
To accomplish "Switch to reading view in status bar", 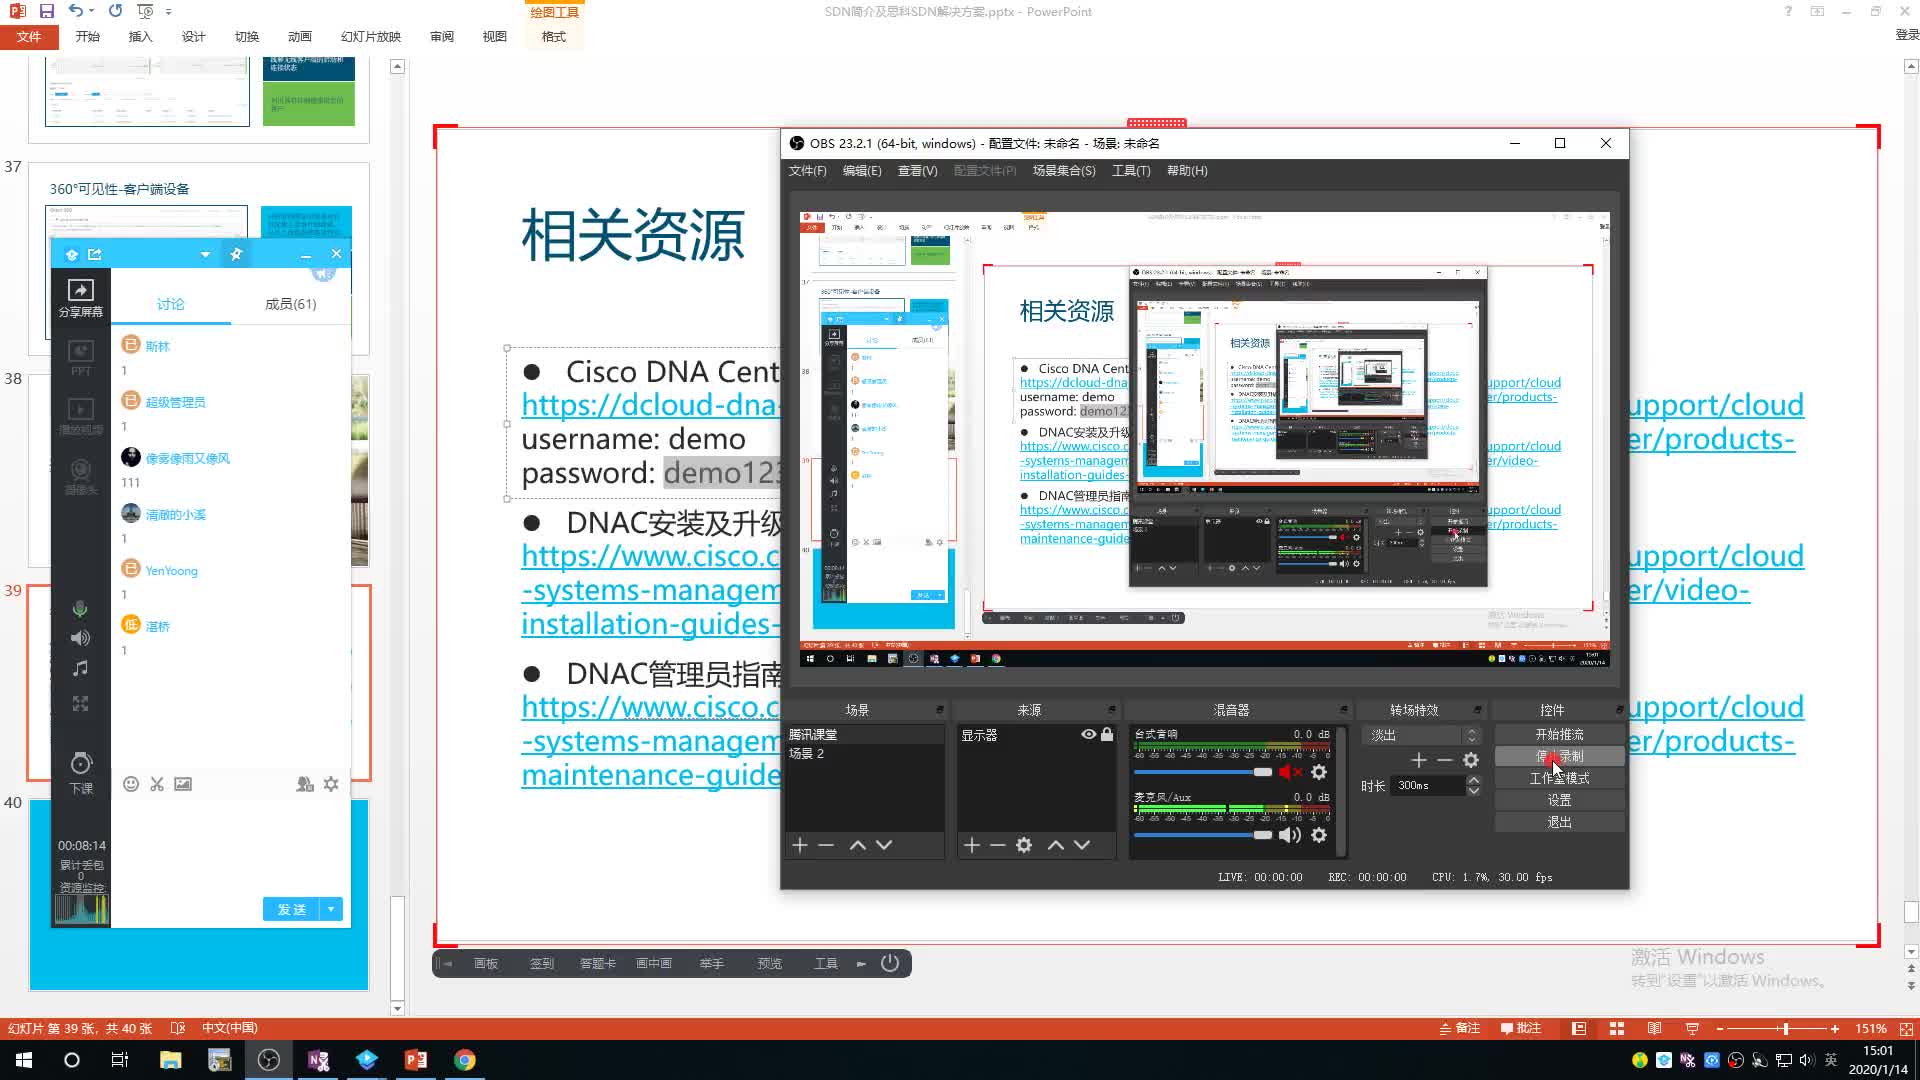I will (1654, 1028).
